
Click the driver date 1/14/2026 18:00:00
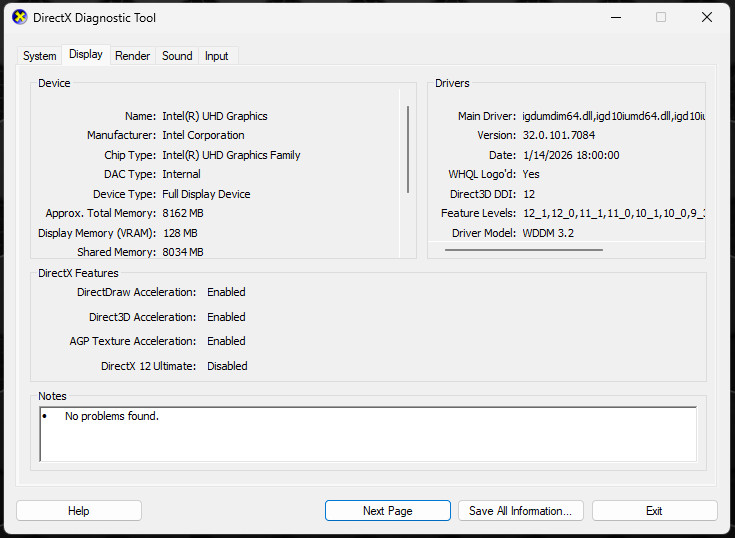point(571,155)
